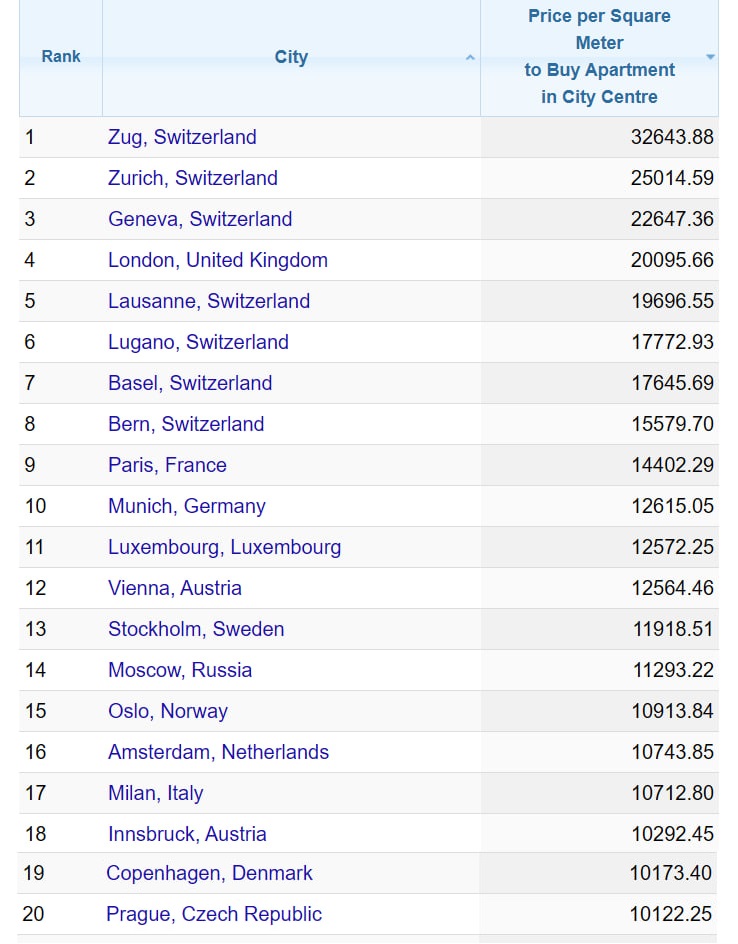The image size is (738, 944).
Task: Click the Geneva, Switzerland city link
Action: [x=200, y=219]
